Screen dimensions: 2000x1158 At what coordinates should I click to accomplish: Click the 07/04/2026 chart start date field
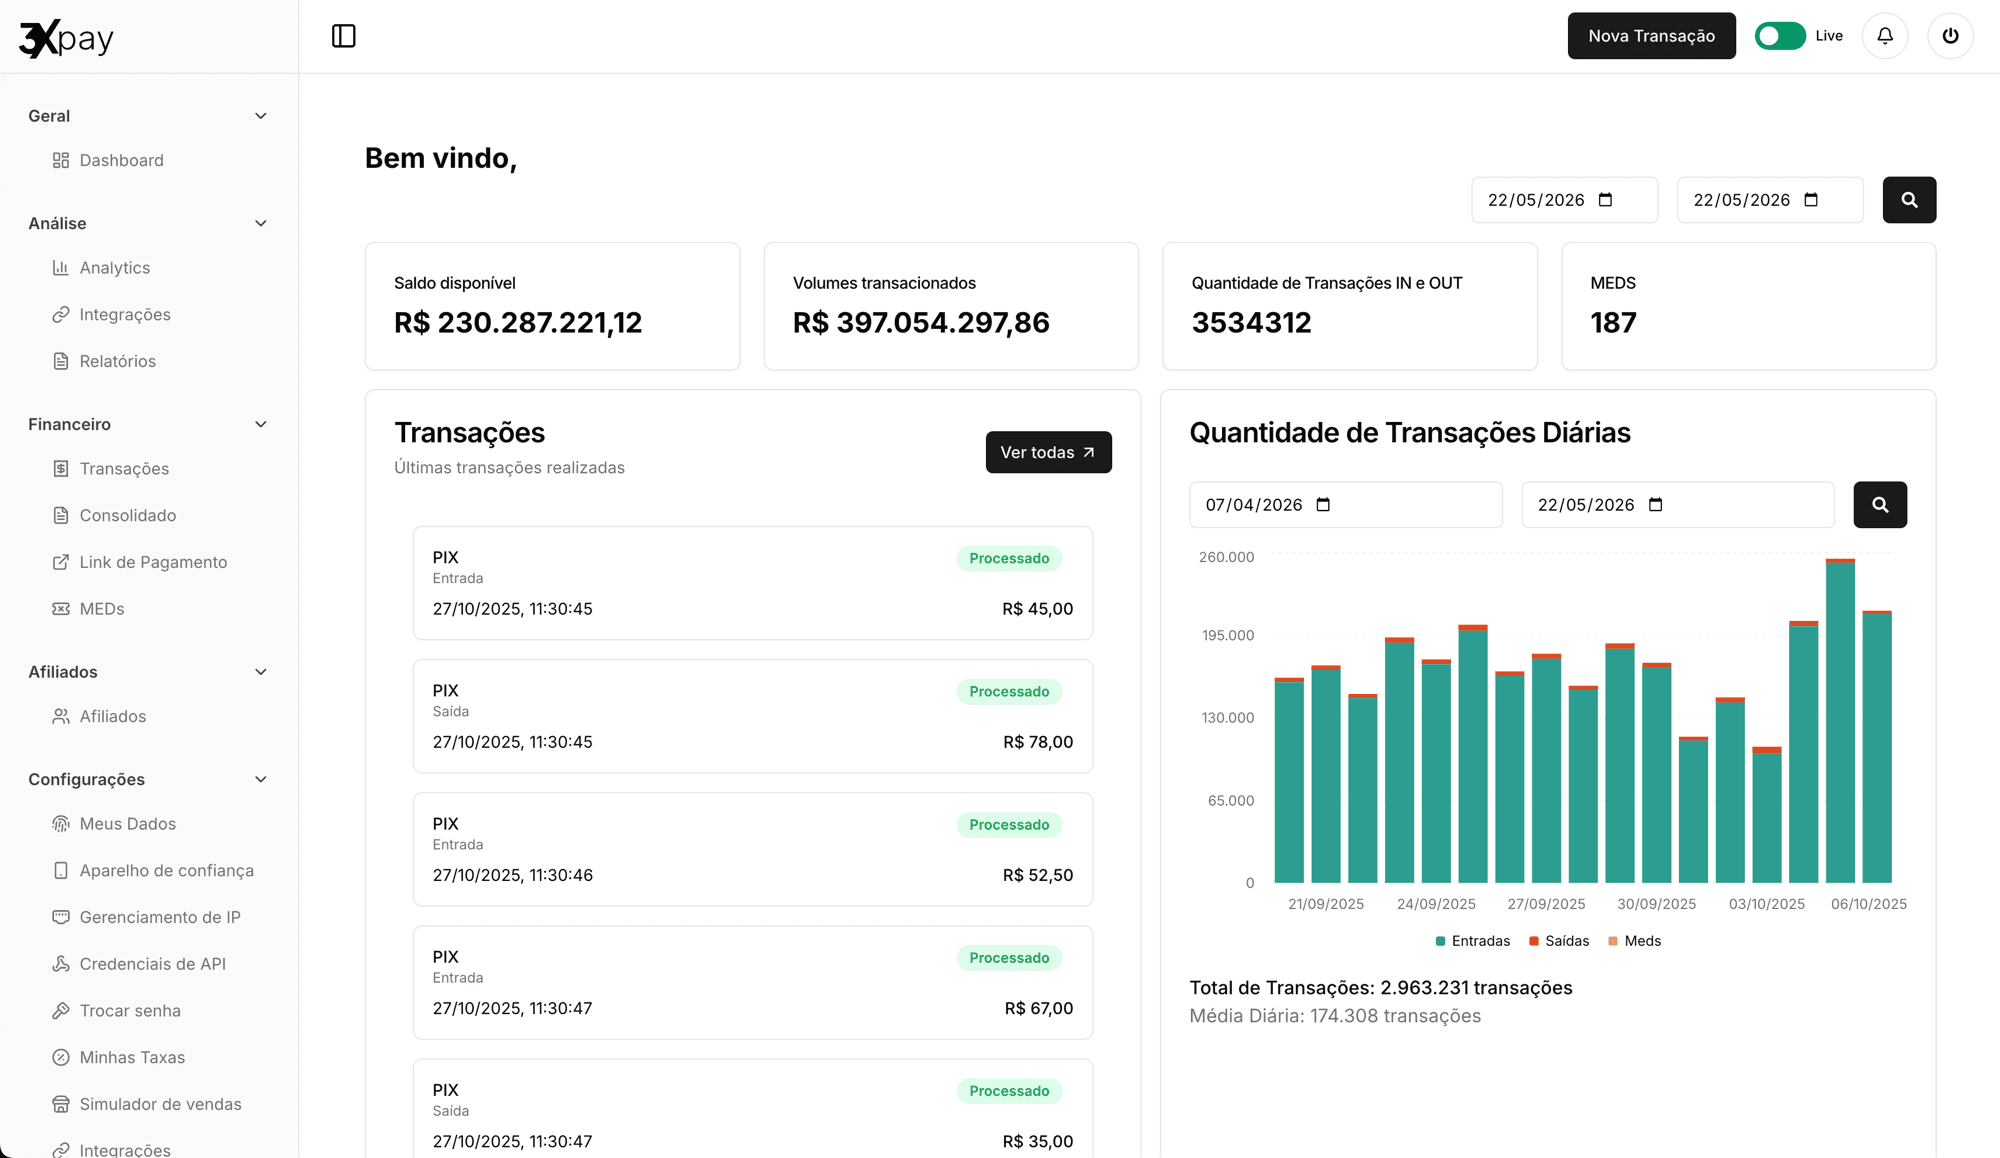1345,505
